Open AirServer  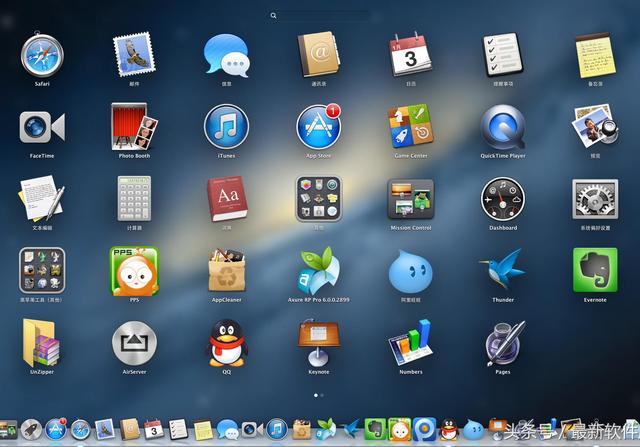[x=134, y=343]
